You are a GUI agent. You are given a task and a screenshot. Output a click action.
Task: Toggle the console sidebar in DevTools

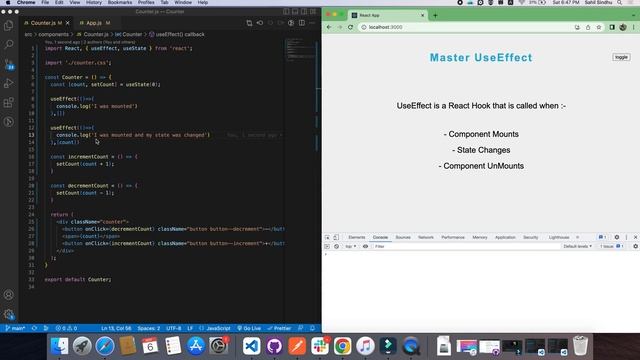click(x=327, y=247)
